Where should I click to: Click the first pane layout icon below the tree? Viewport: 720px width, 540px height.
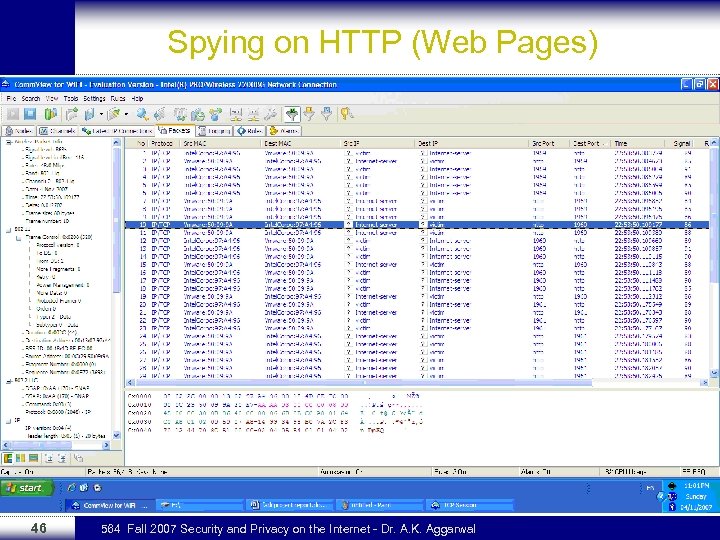(8, 458)
